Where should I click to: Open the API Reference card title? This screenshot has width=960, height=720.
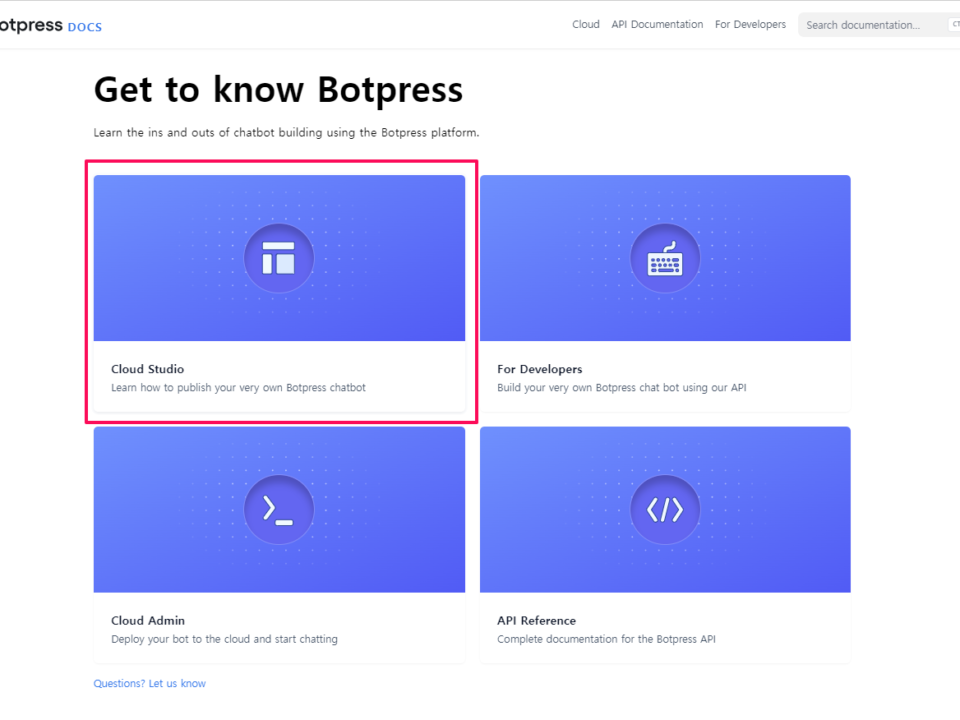(x=536, y=620)
